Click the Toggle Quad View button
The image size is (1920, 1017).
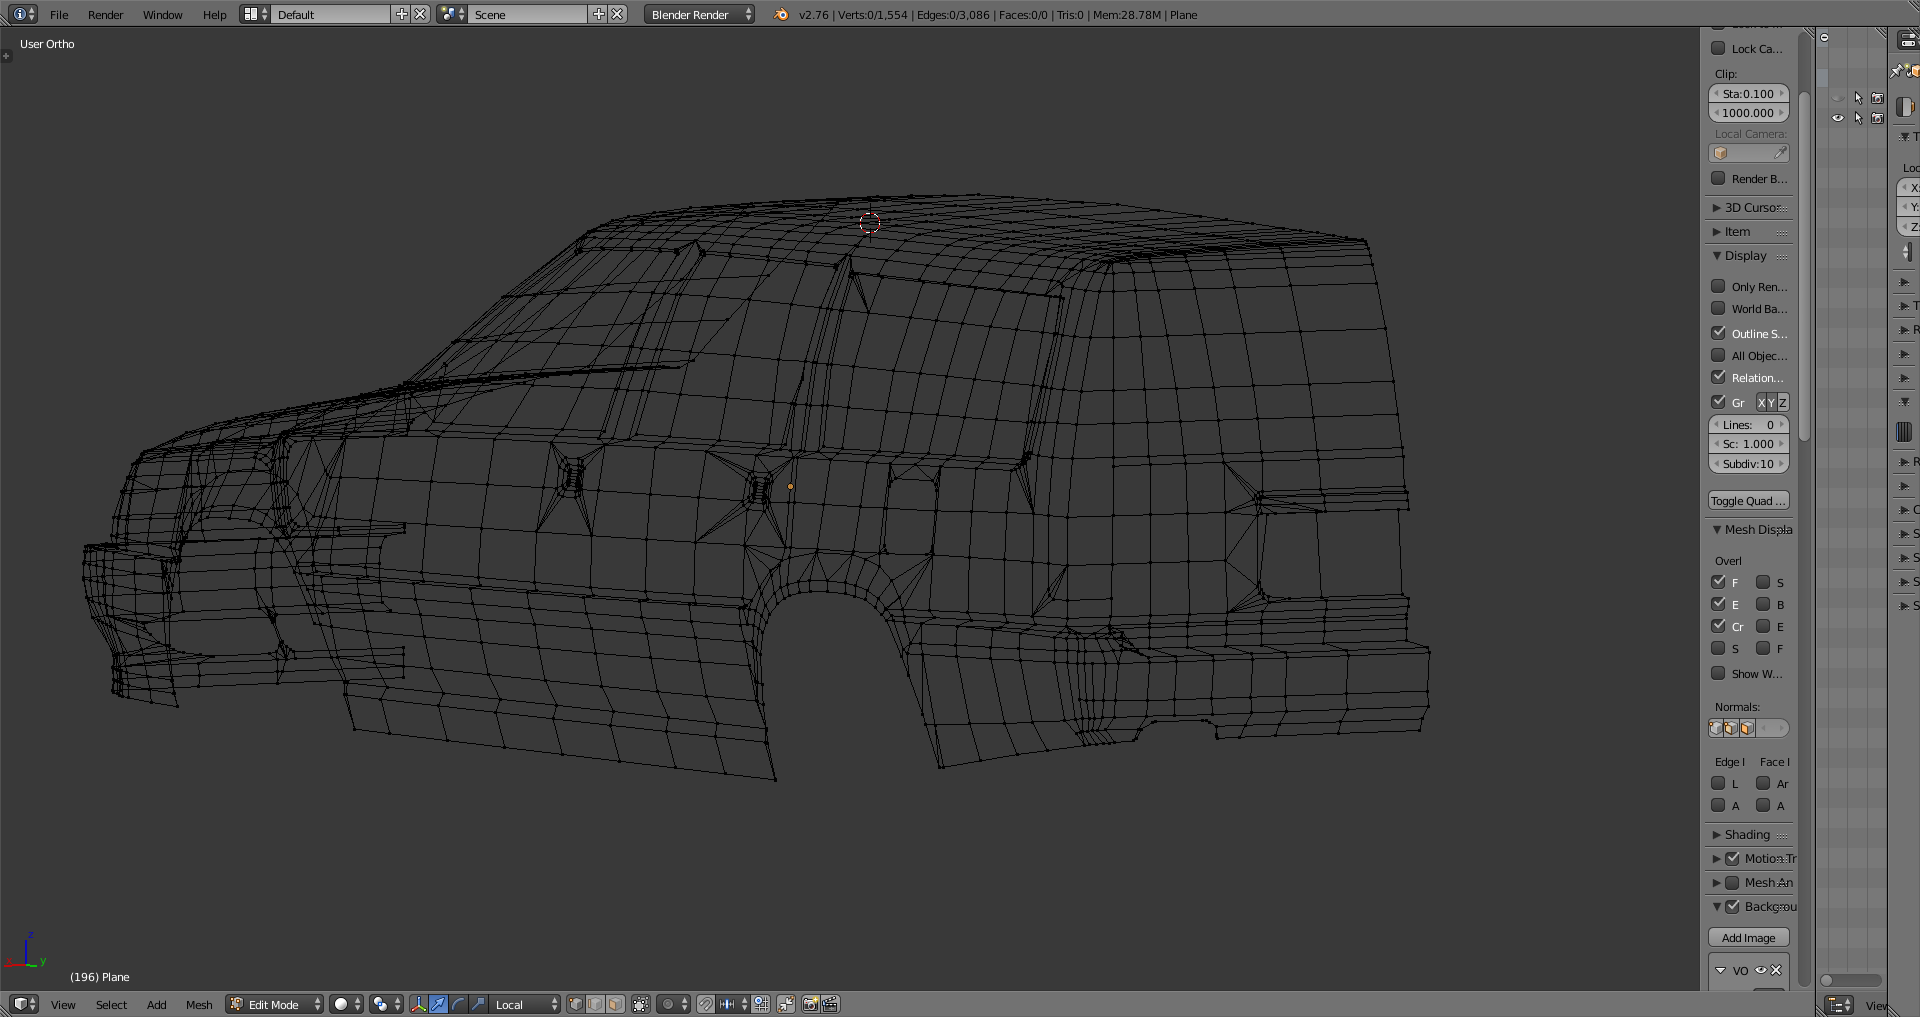point(1748,501)
